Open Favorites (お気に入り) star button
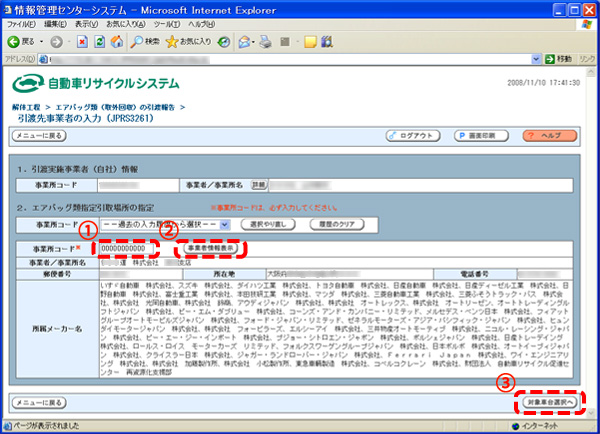600x434 pixels. click(x=188, y=42)
